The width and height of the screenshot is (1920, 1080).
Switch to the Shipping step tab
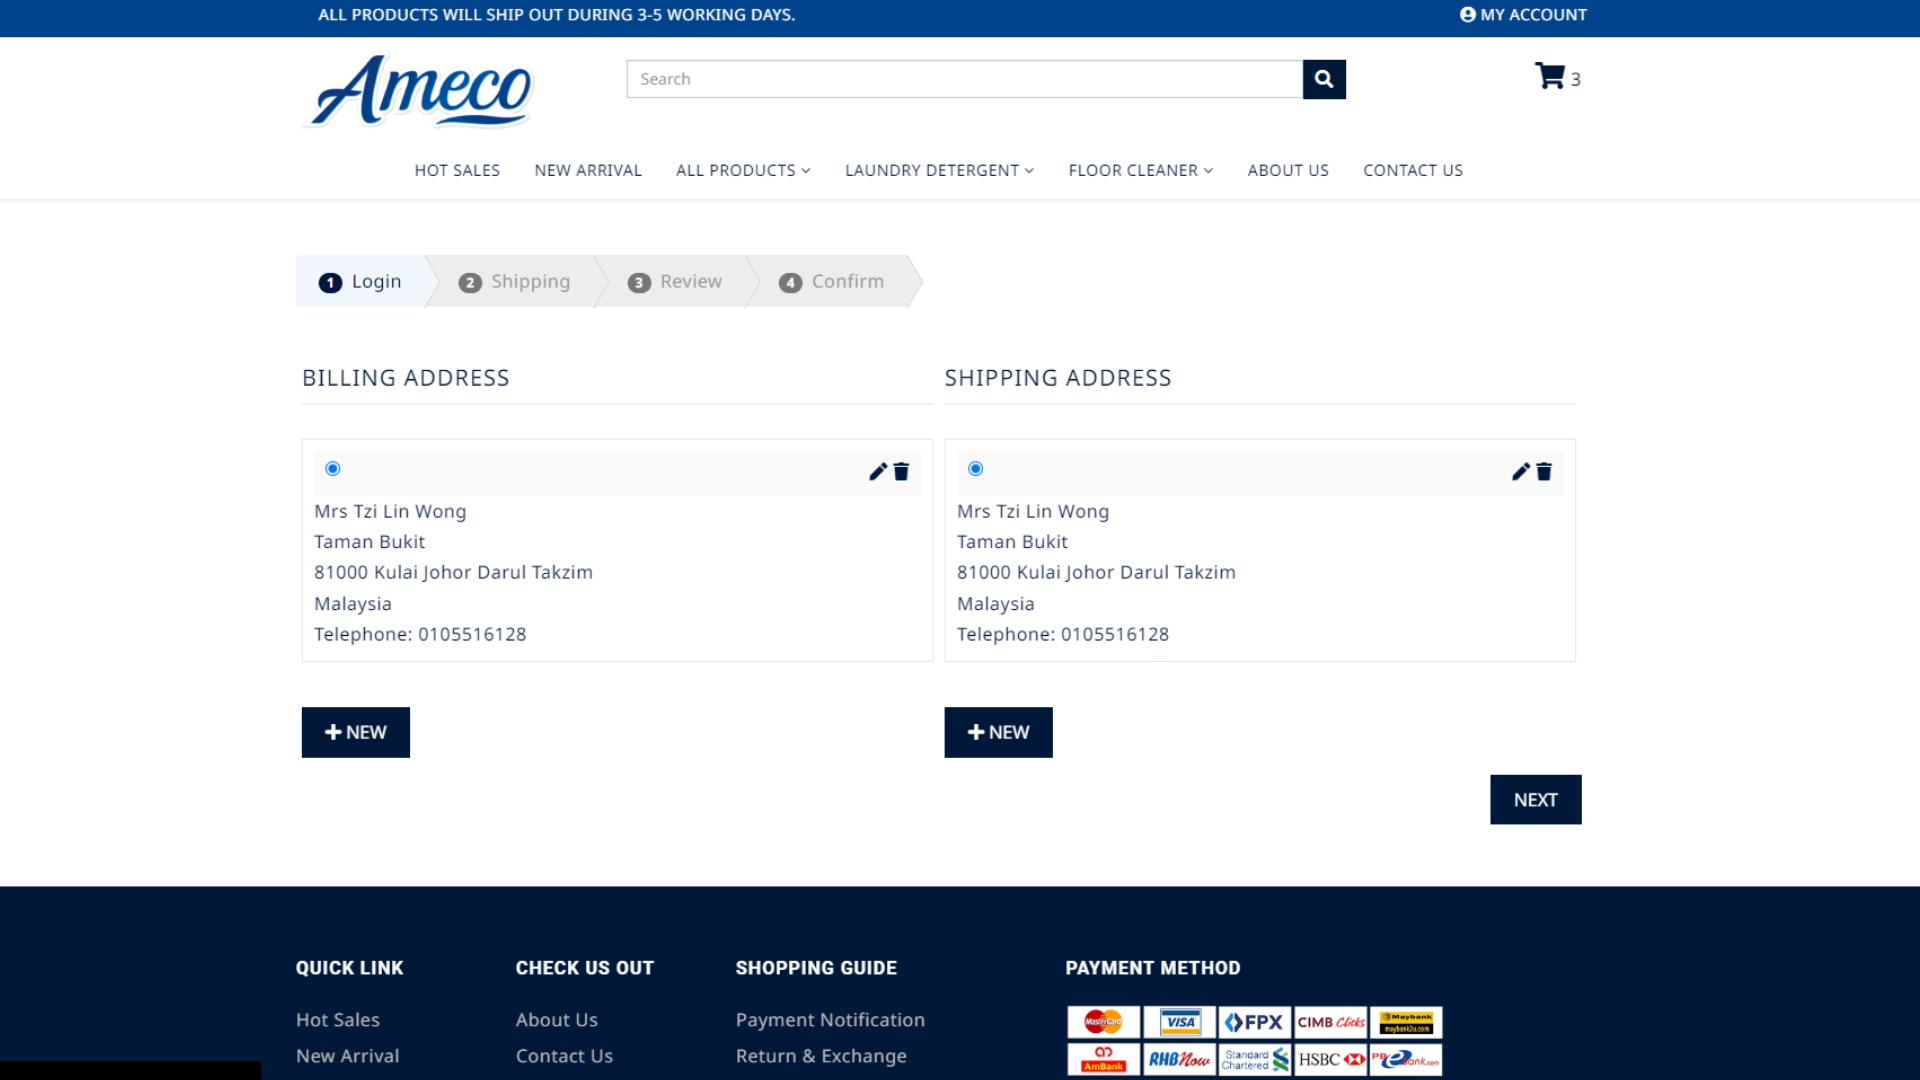pos(515,282)
